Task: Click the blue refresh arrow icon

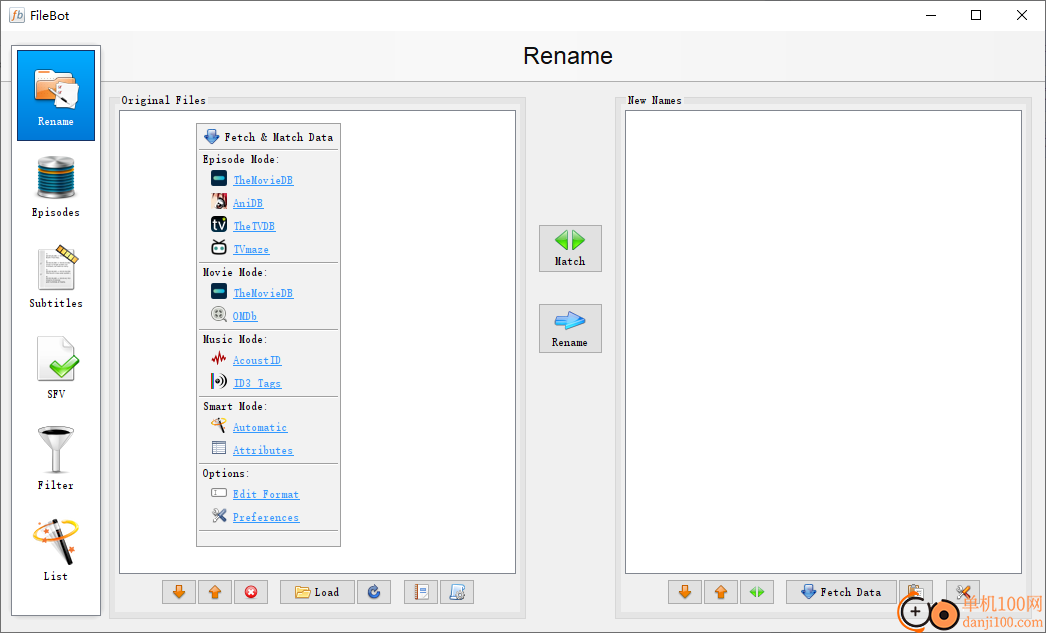Action: 374,592
